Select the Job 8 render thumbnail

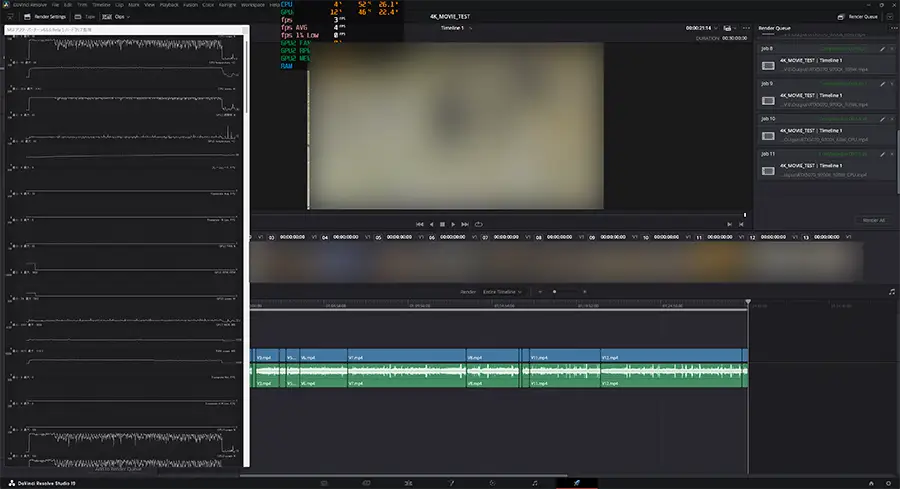pos(768,65)
